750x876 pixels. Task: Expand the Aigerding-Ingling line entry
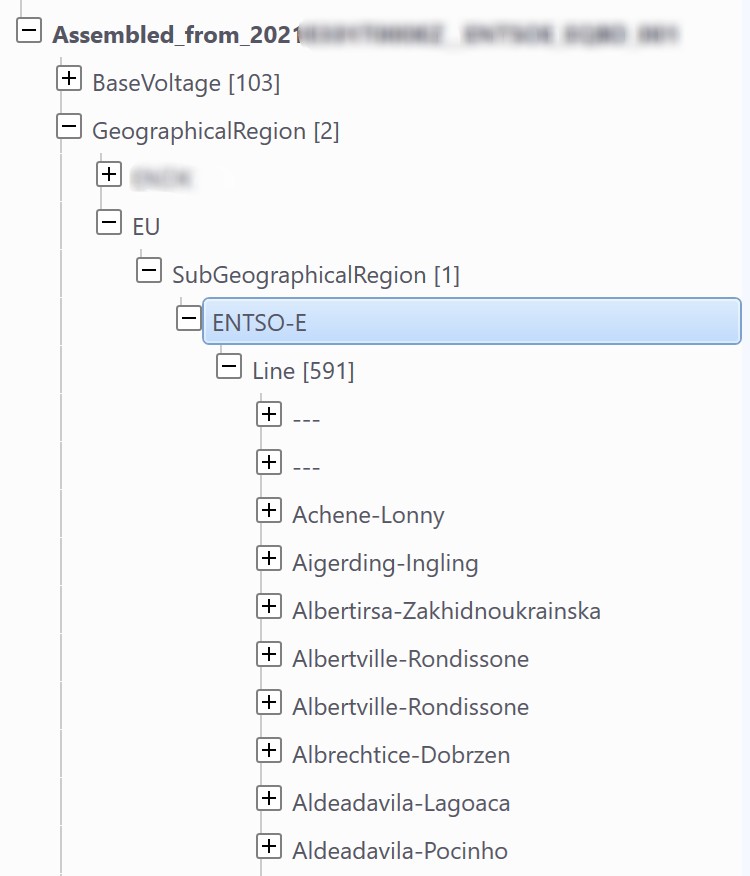pos(269,558)
